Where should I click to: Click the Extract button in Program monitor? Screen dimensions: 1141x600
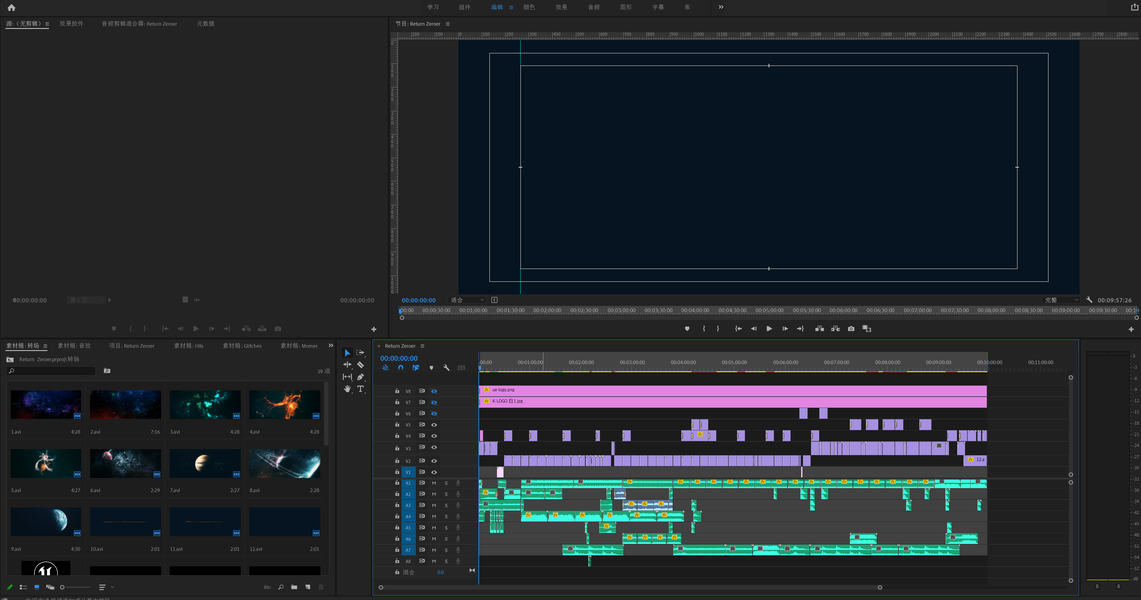835,329
